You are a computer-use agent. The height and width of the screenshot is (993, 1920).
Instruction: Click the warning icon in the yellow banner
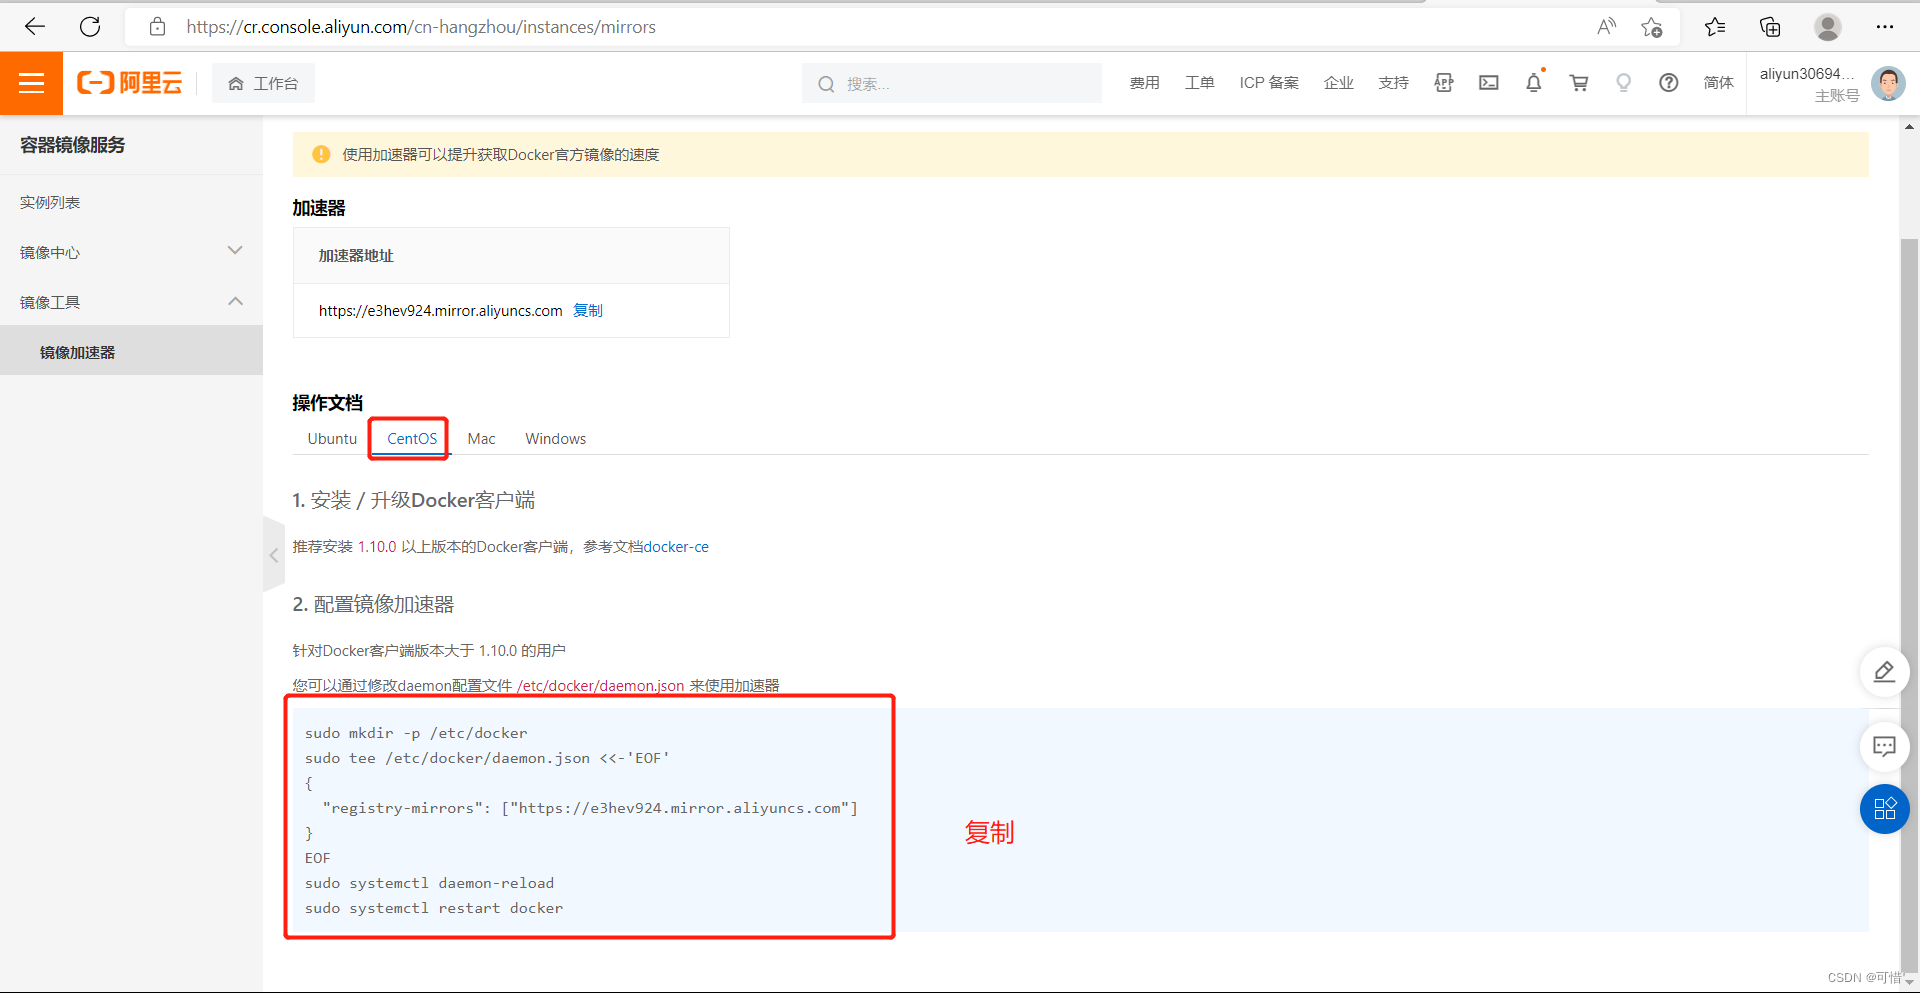tap(321, 154)
